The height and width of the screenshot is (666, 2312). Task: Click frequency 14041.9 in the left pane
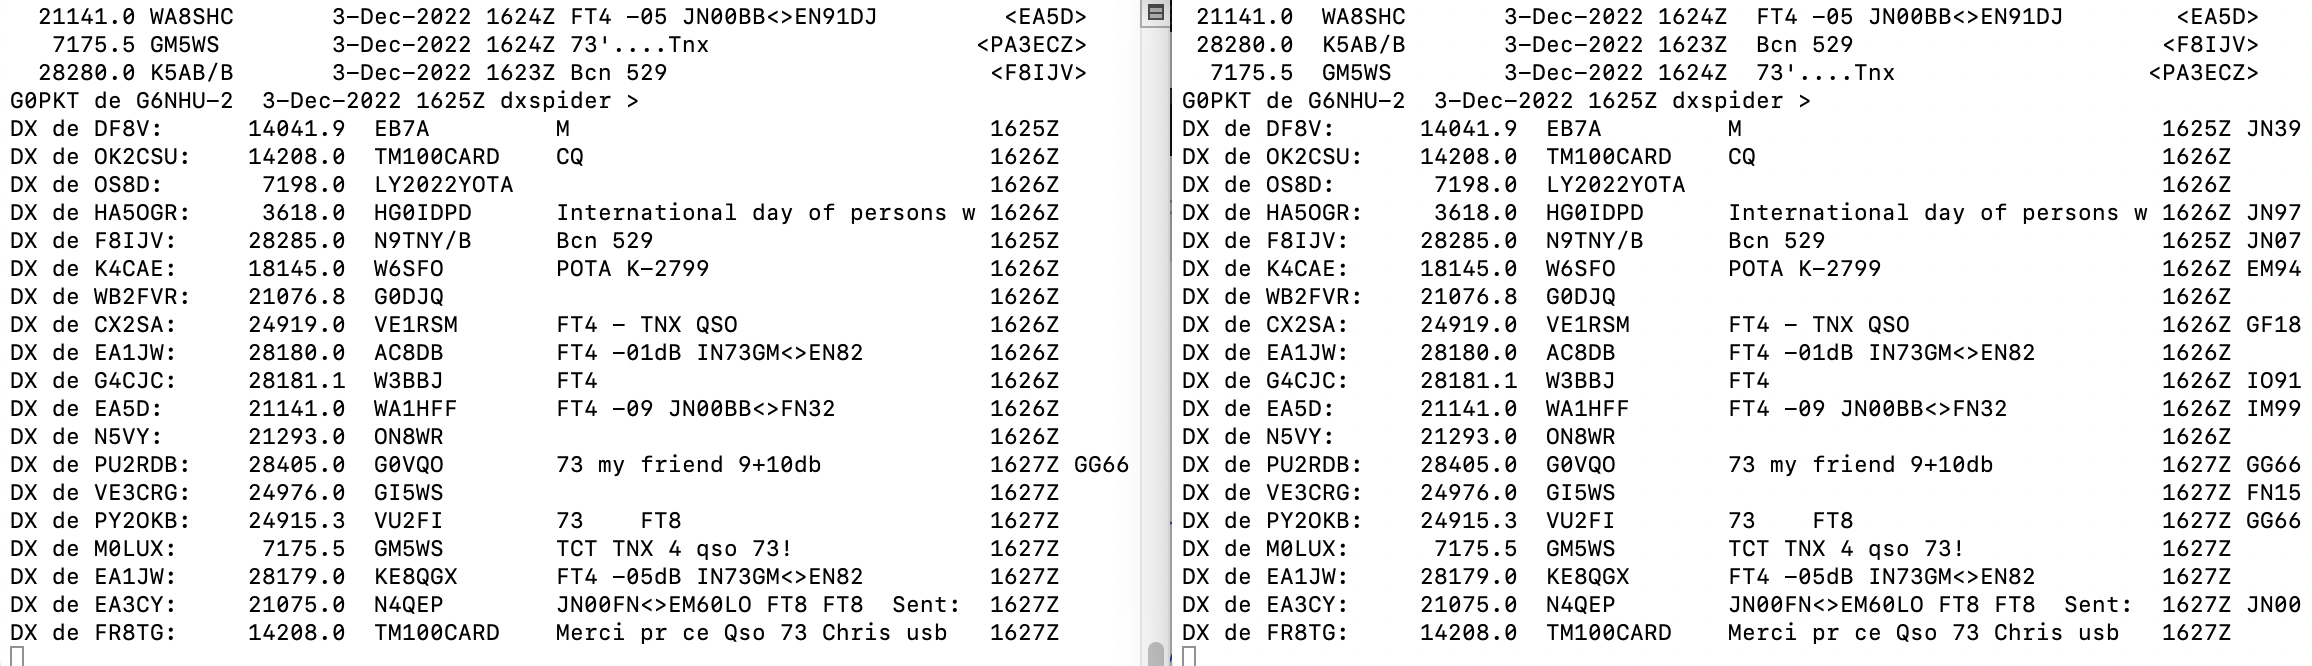pyautogui.click(x=297, y=129)
